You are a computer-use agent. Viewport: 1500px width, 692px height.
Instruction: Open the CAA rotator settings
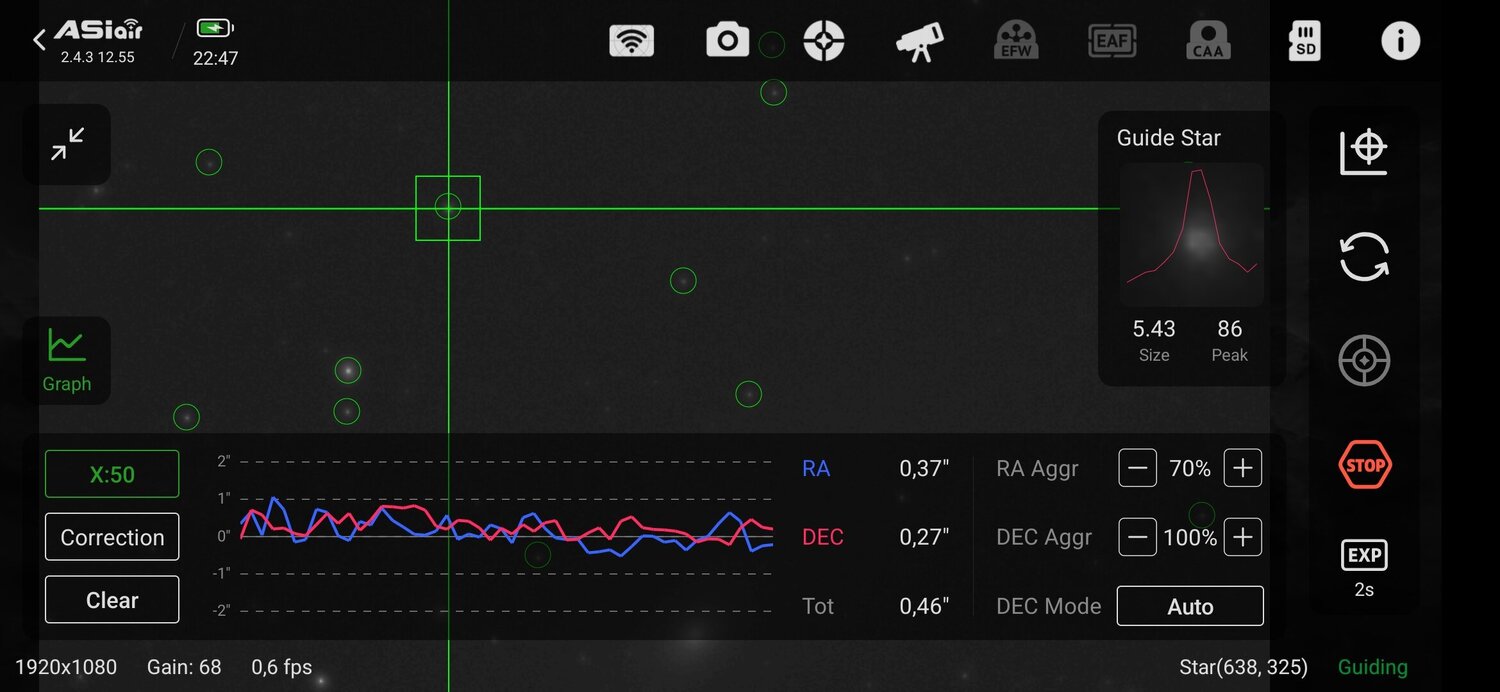[1208, 40]
